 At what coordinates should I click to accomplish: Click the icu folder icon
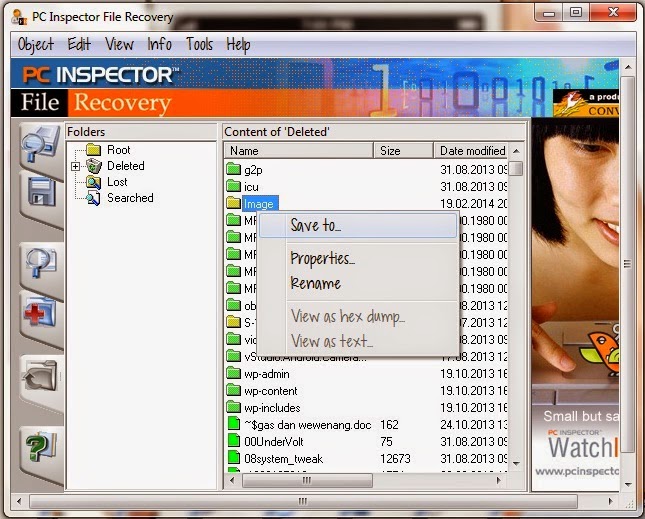point(234,186)
